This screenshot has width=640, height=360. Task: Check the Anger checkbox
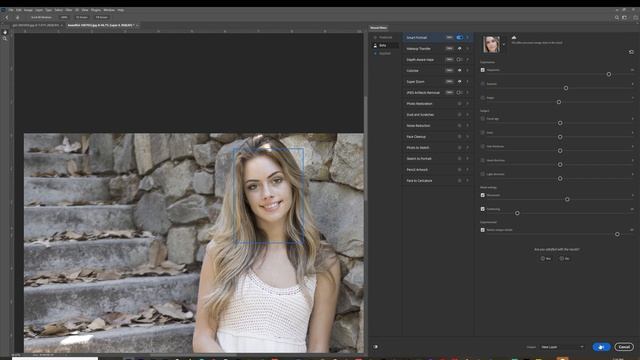482,98
